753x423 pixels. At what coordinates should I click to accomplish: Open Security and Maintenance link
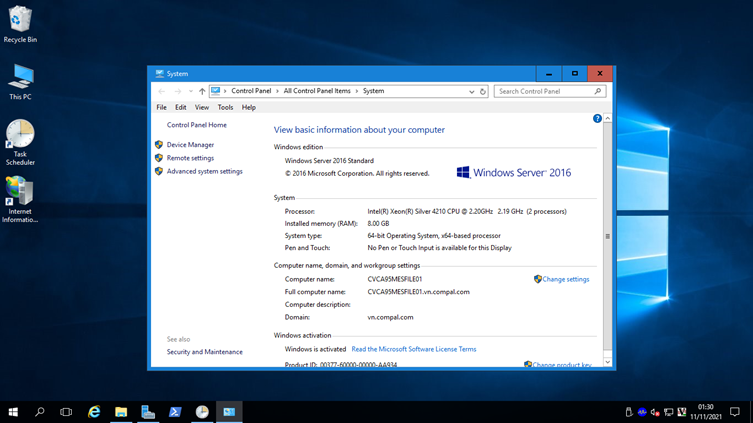coord(205,352)
